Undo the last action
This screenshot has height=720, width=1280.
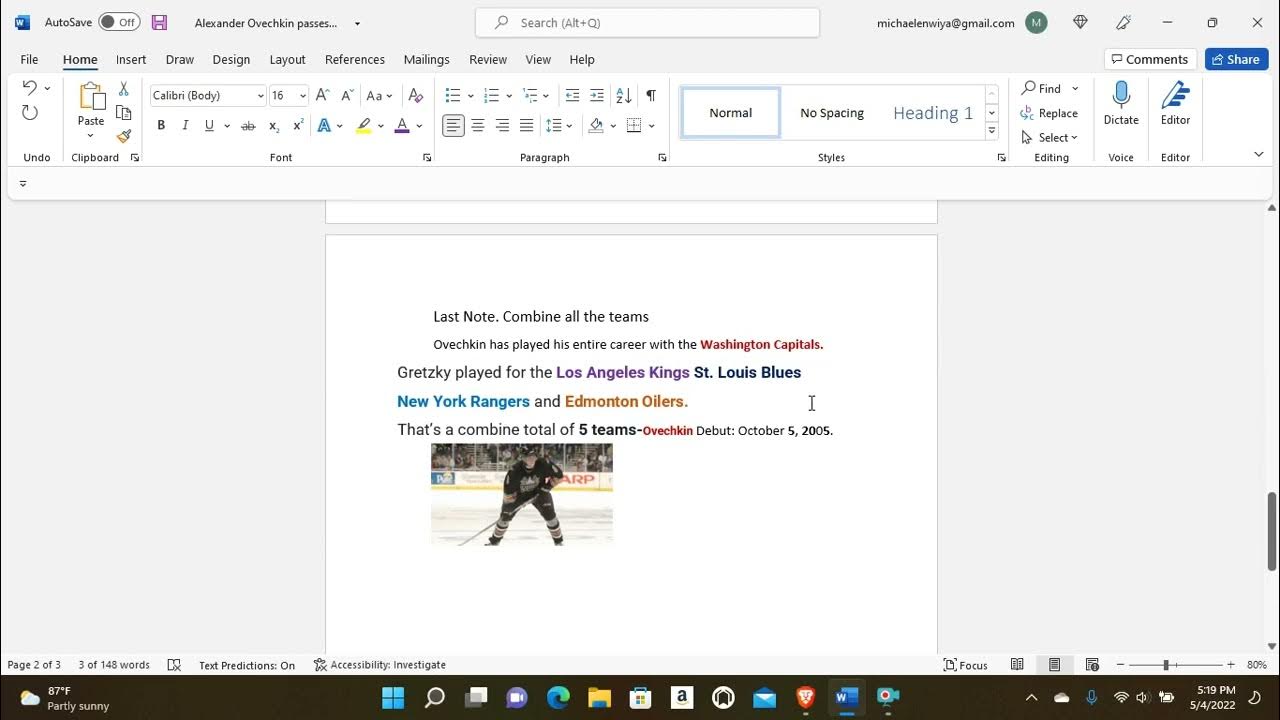[30, 88]
